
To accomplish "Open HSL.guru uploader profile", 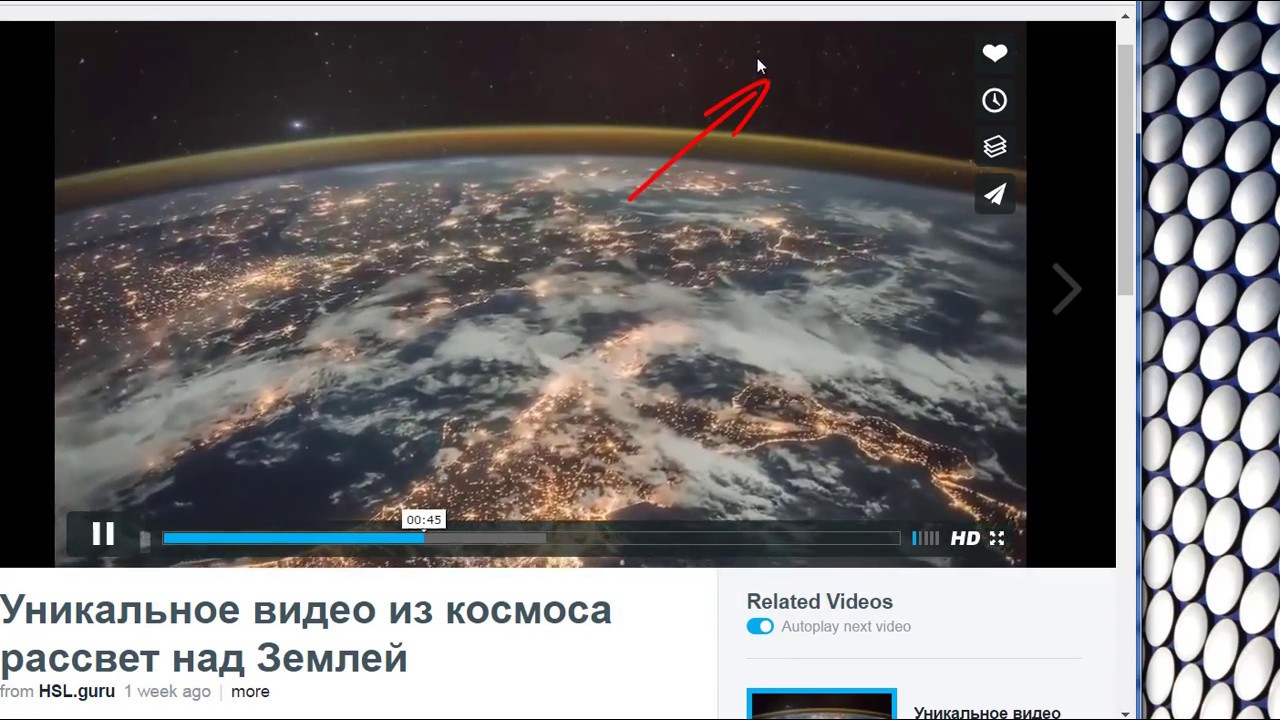I will point(77,691).
